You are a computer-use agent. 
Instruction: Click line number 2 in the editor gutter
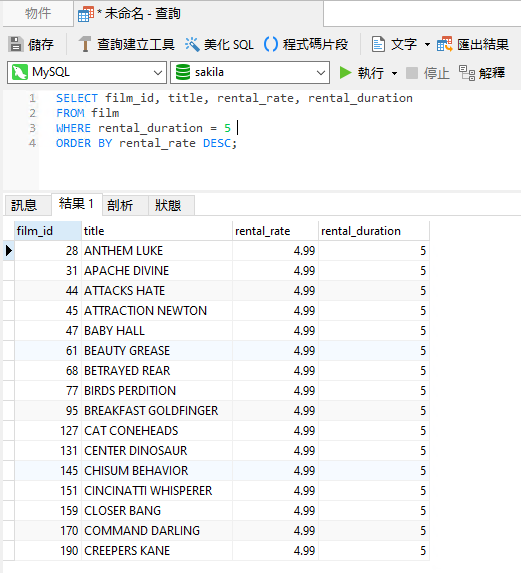(33, 113)
